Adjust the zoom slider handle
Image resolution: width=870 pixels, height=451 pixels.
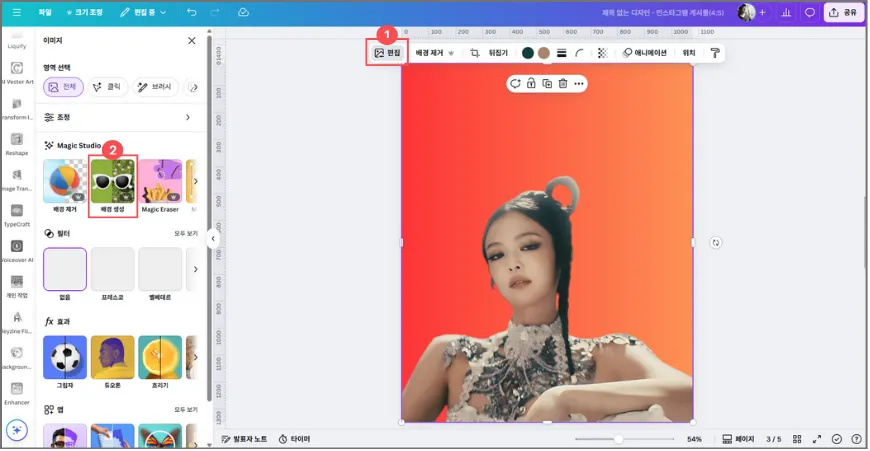tap(618, 439)
